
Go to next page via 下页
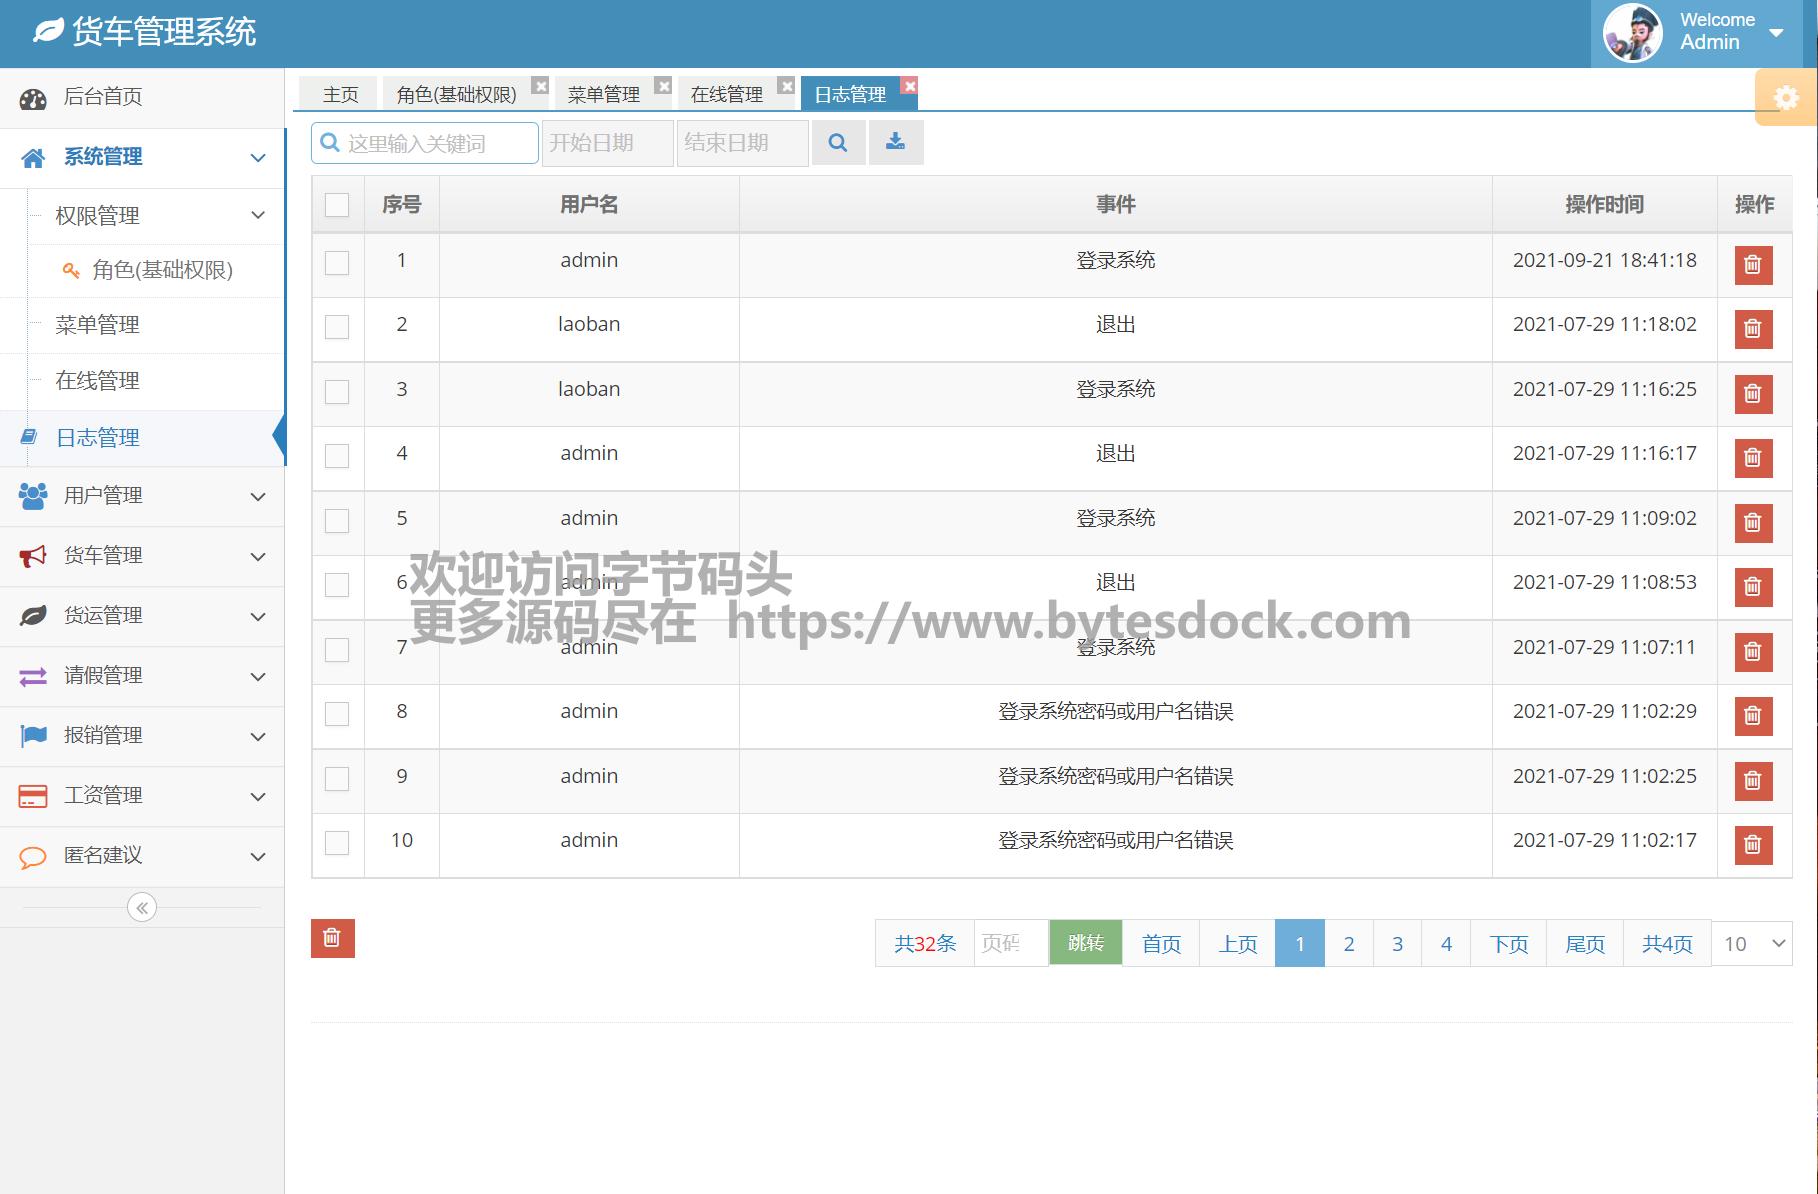[x=1508, y=944]
